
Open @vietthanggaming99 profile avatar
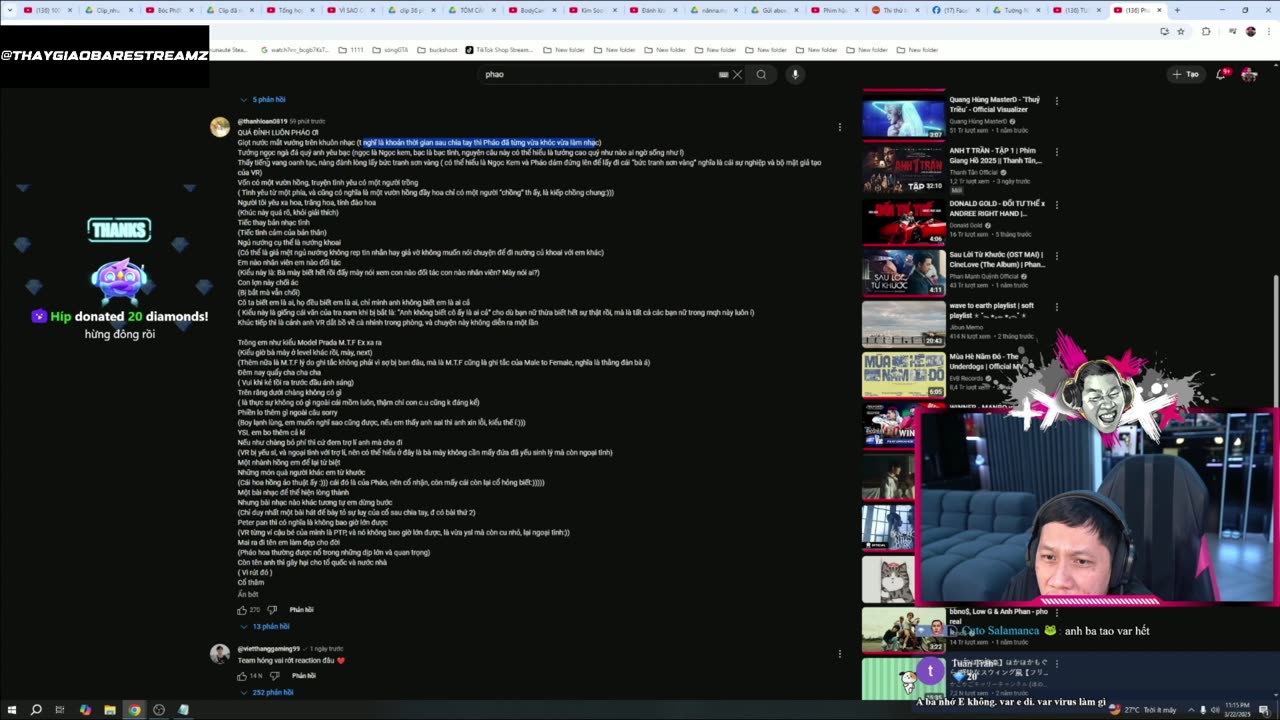220,654
